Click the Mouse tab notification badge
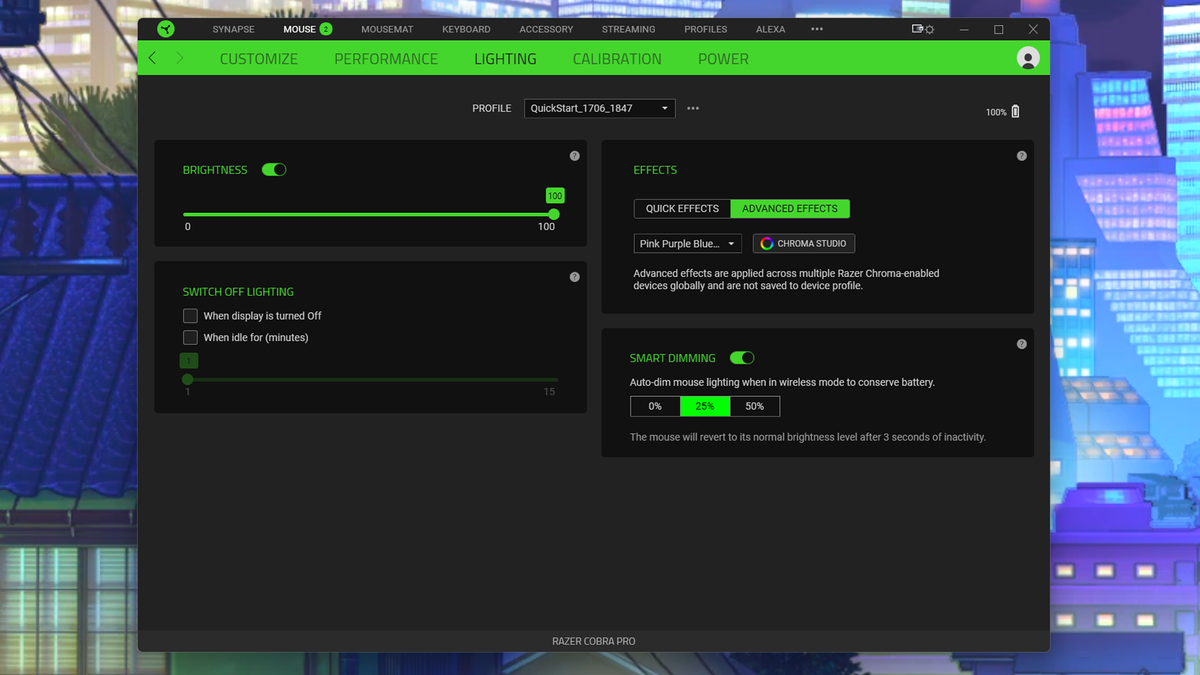 (326, 29)
